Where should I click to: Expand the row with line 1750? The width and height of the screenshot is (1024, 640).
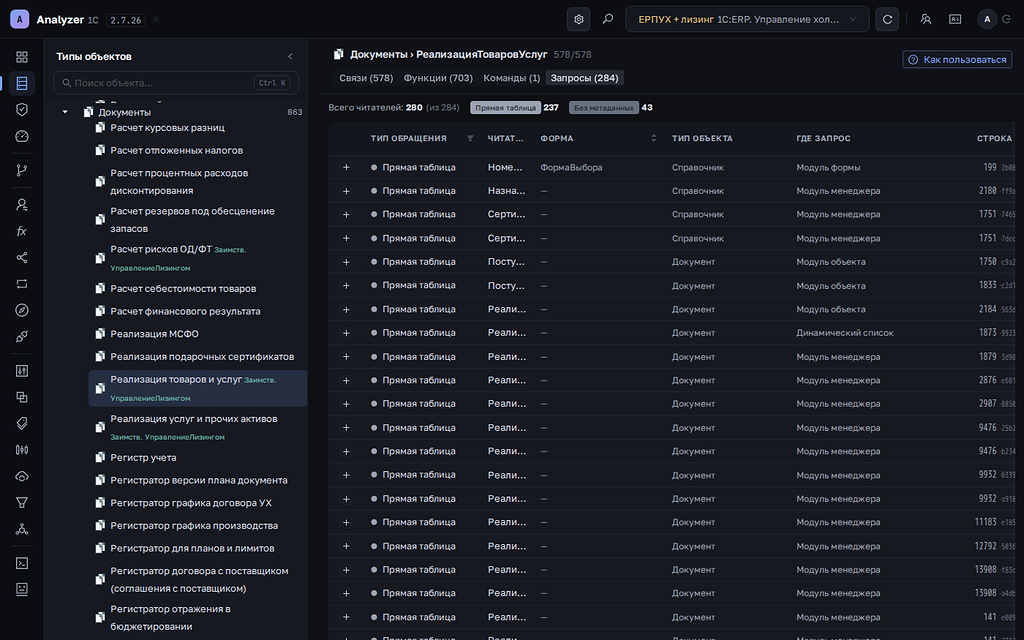click(346, 263)
